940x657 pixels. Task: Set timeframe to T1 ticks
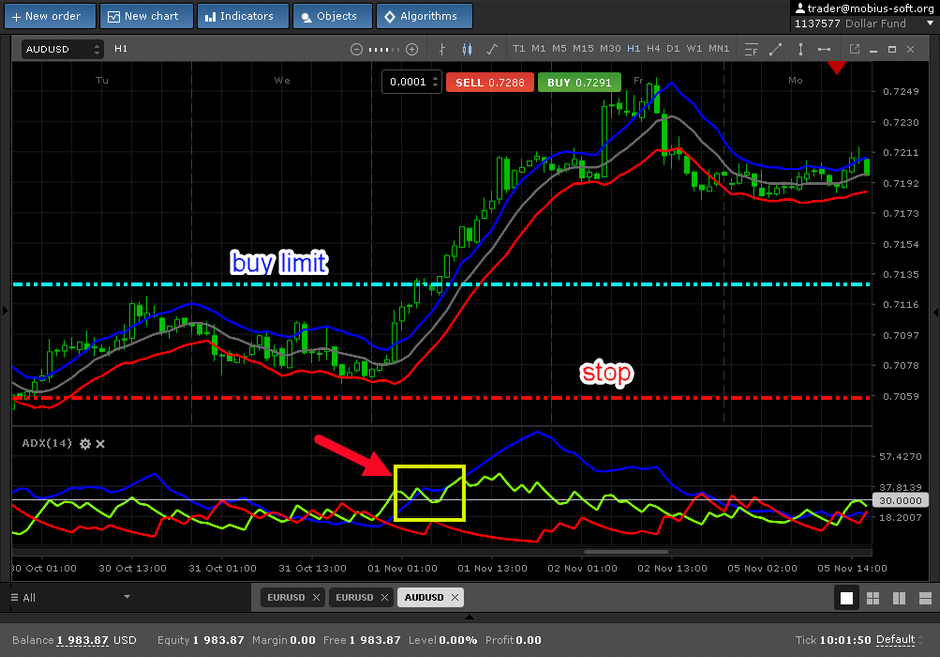pyautogui.click(x=519, y=49)
